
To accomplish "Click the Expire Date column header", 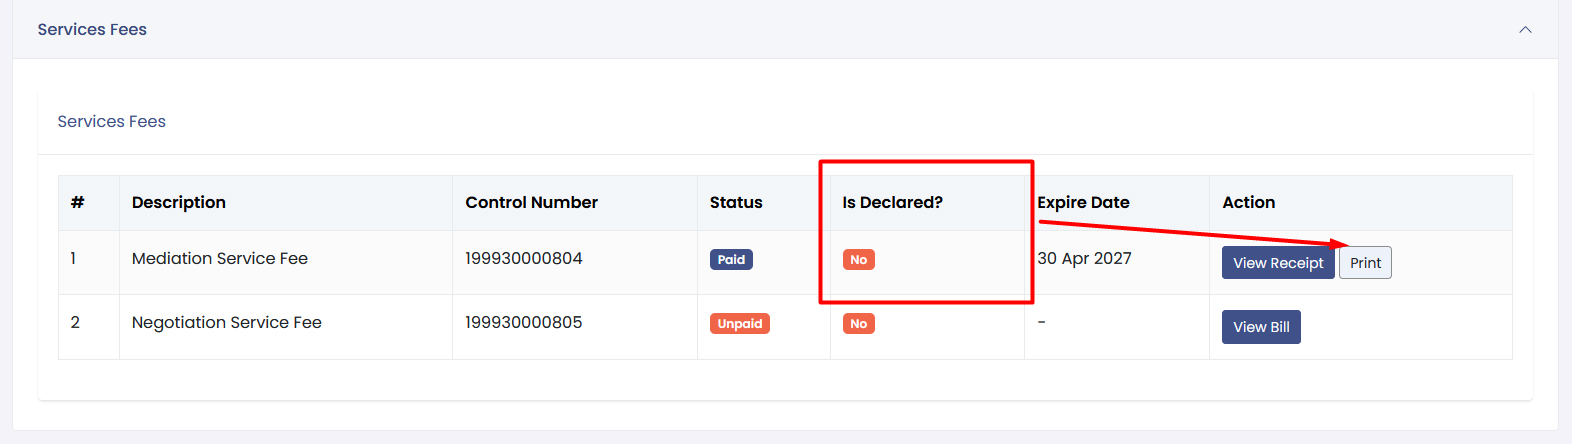I will [1083, 202].
